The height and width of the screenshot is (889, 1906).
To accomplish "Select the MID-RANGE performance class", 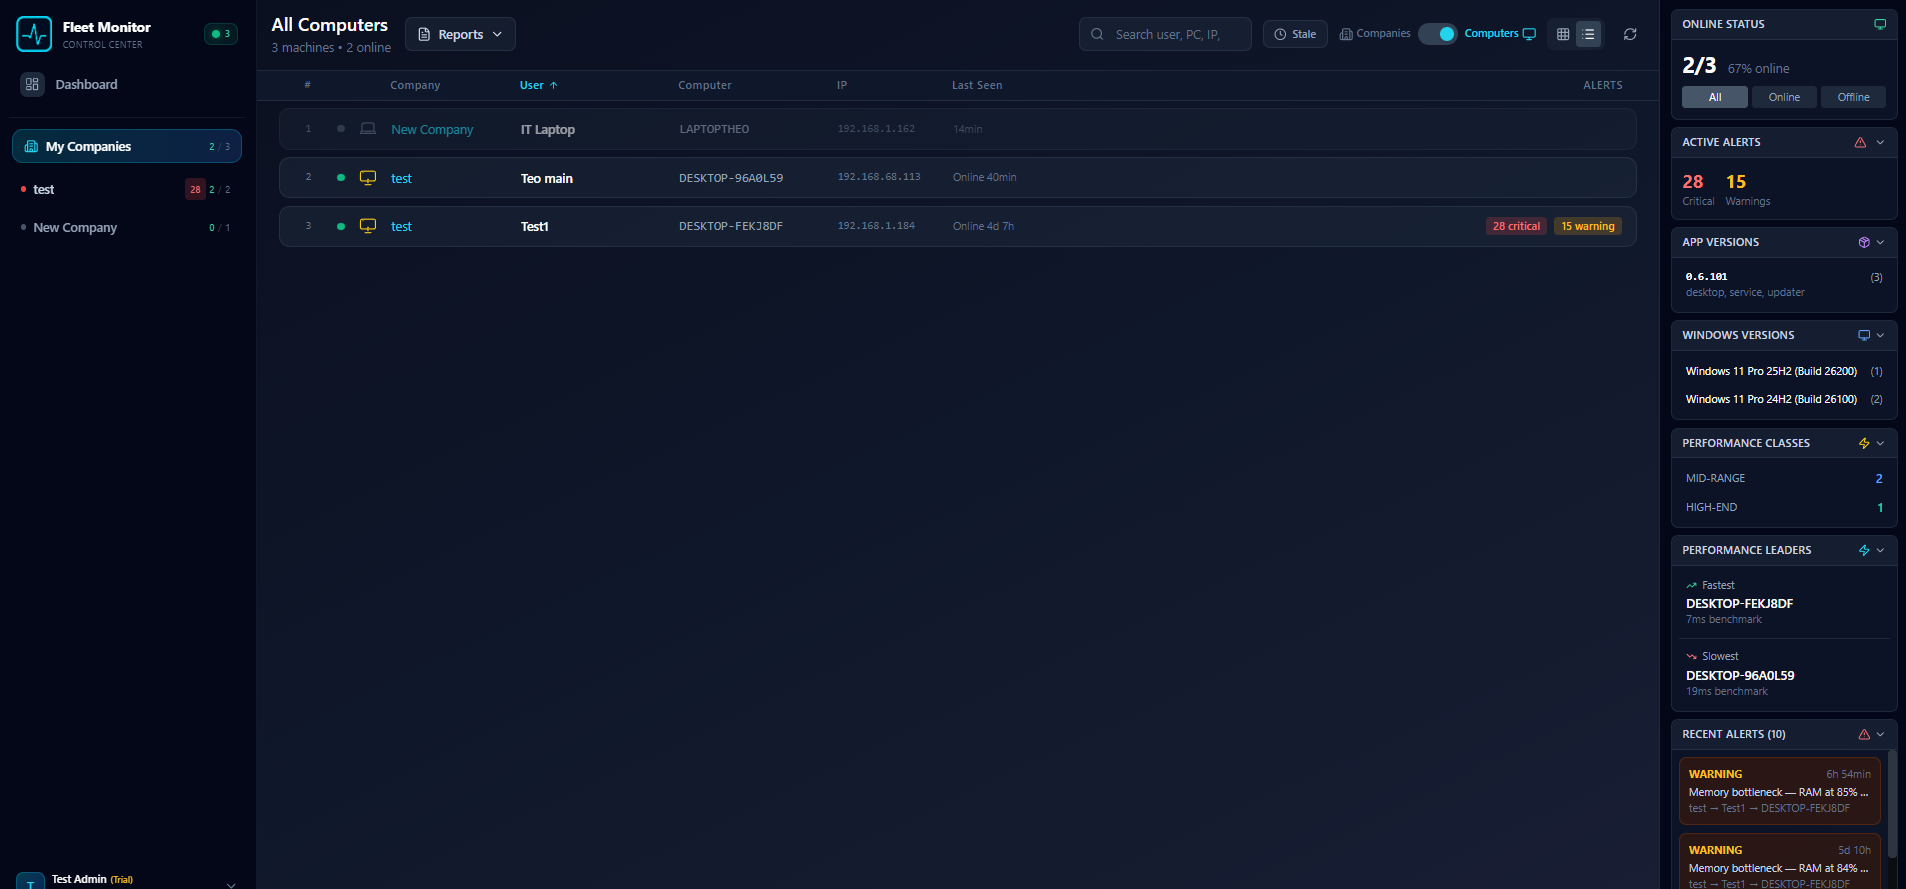I will click(1784, 478).
